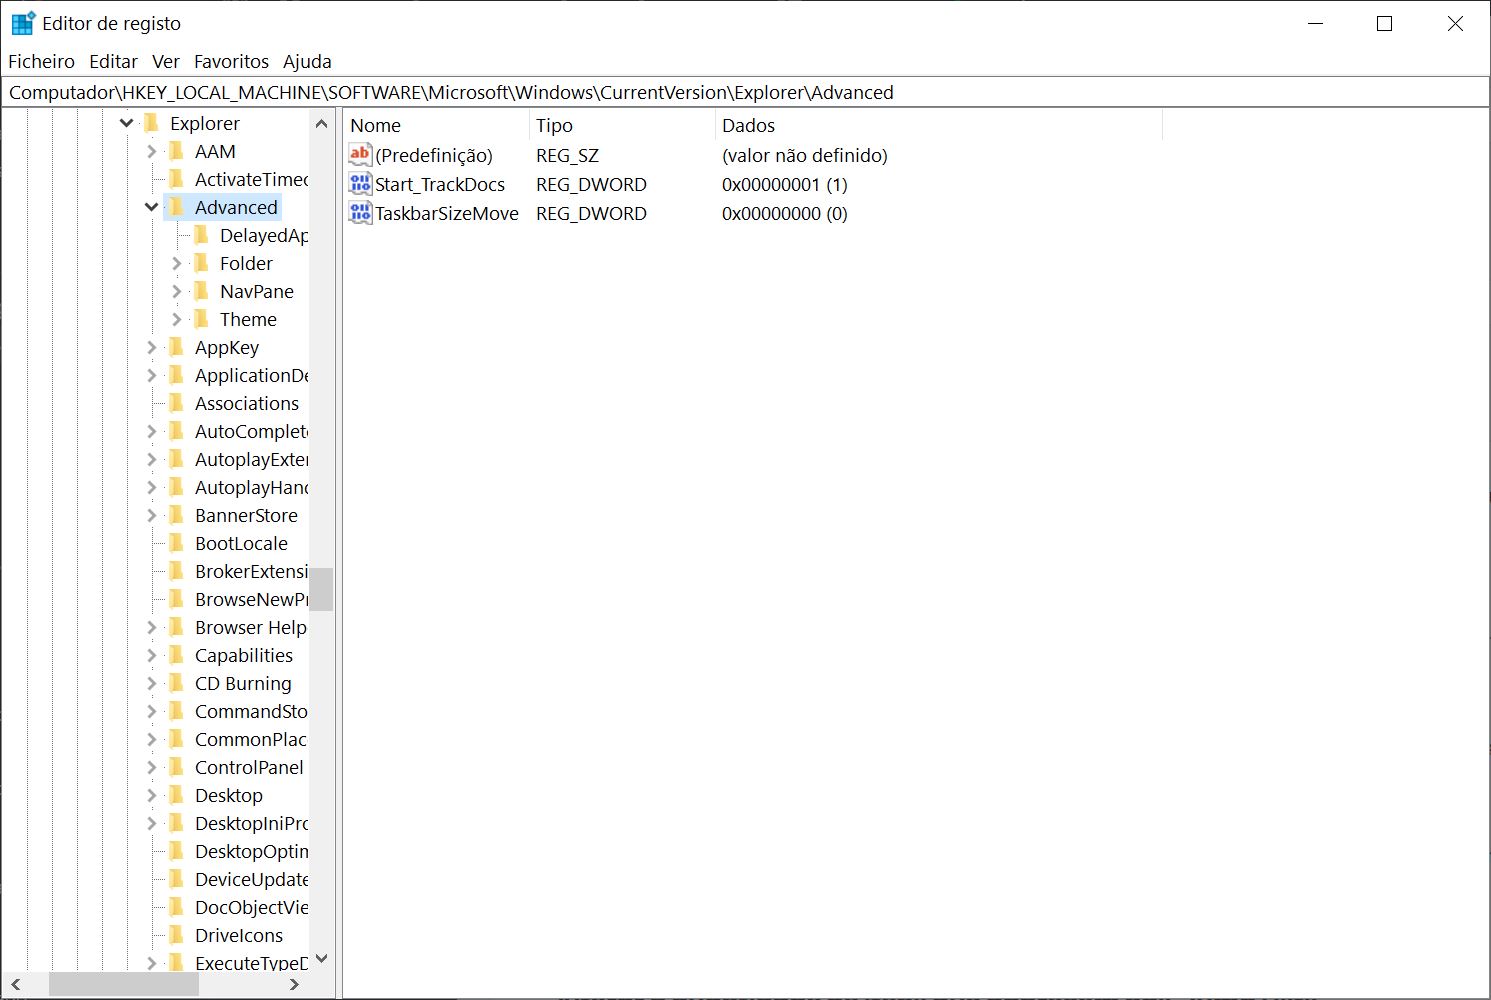Viewport: 1491px width, 1000px height.
Task: Select the (Predefinição) value name
Action: coord(434,155)
